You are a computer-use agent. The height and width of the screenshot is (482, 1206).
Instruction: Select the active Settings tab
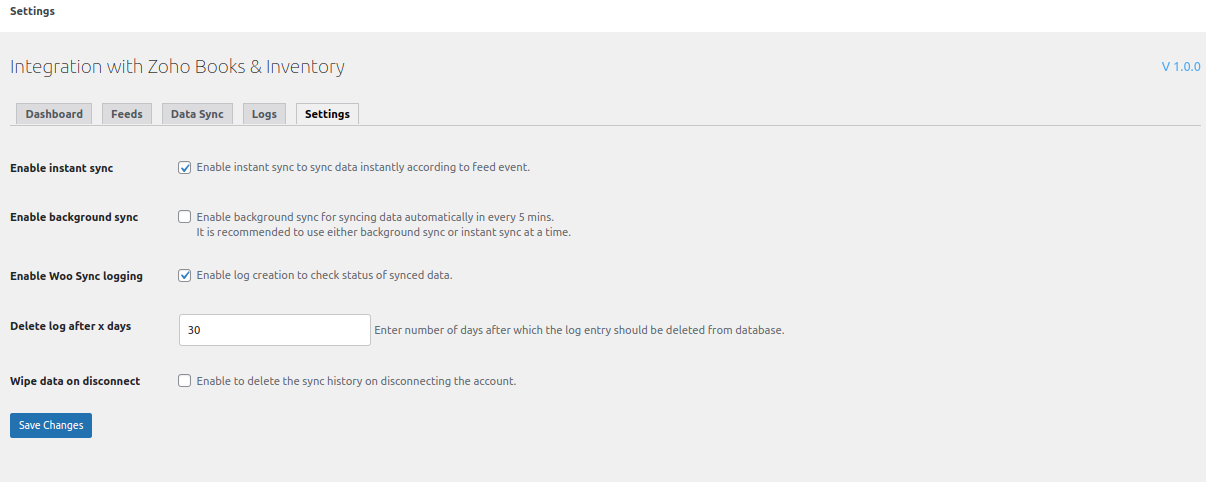pos(327,114)
